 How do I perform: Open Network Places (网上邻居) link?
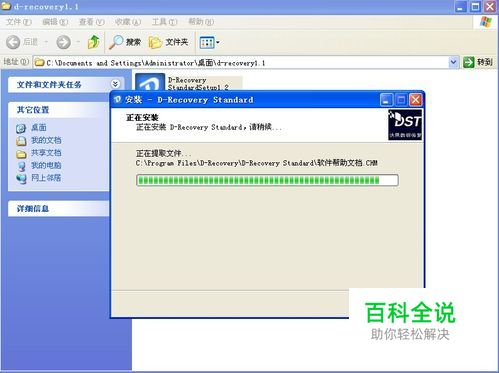pos(46,178)
